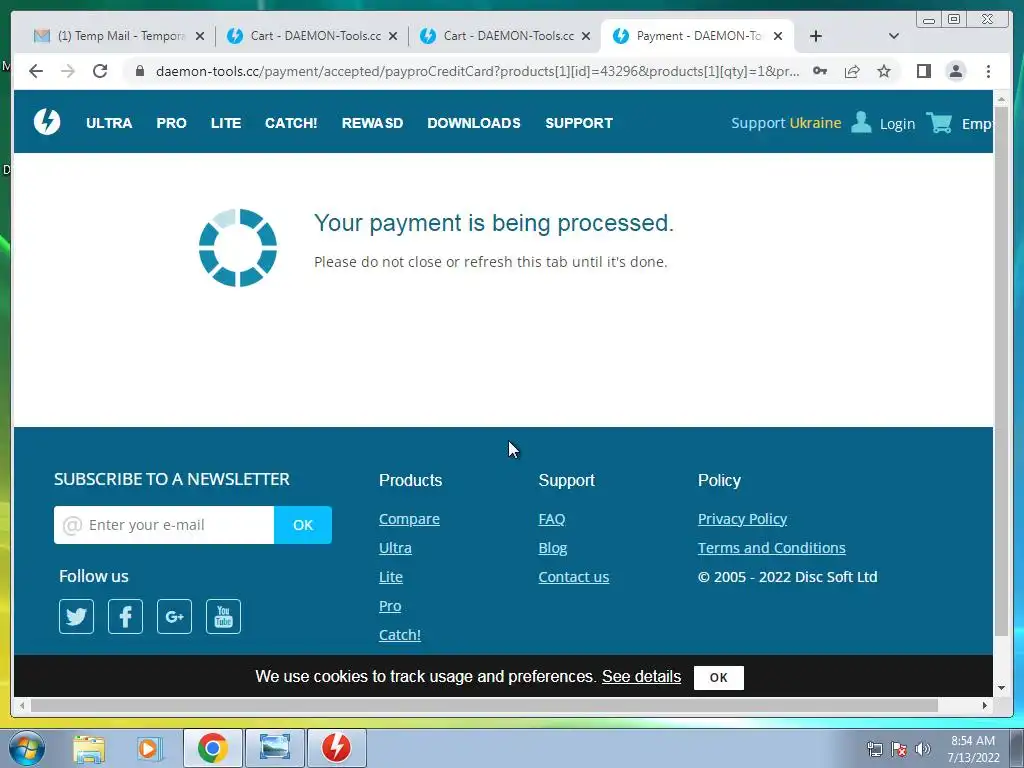Click Support Ukraine link

[x=786, y=123]
